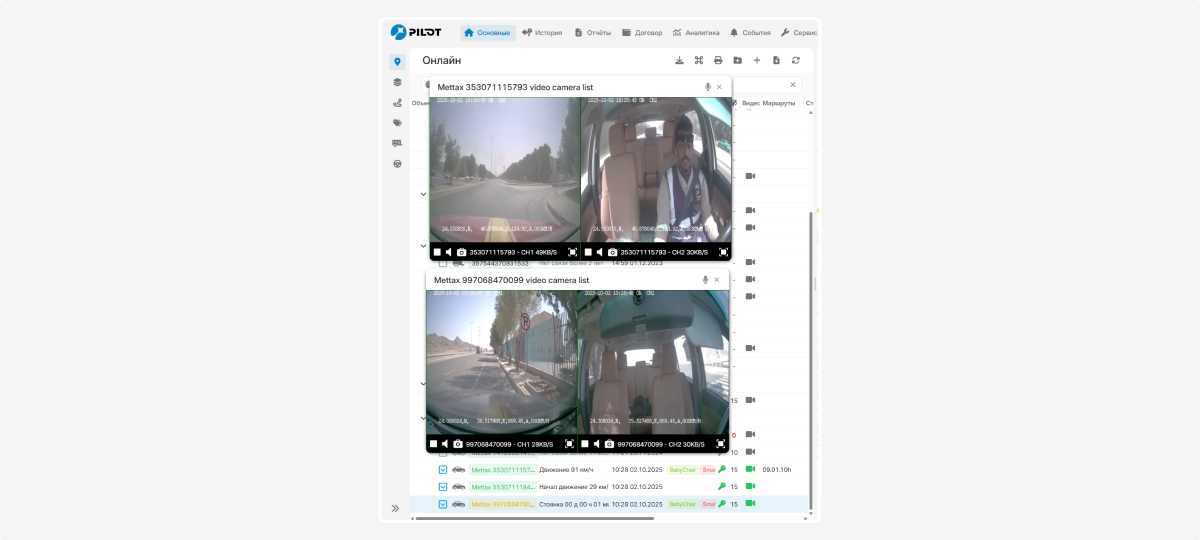1200x540 pixels.
Task: Open fullscreen for 997068470099 CH2 video
Action: coord(720,443)
